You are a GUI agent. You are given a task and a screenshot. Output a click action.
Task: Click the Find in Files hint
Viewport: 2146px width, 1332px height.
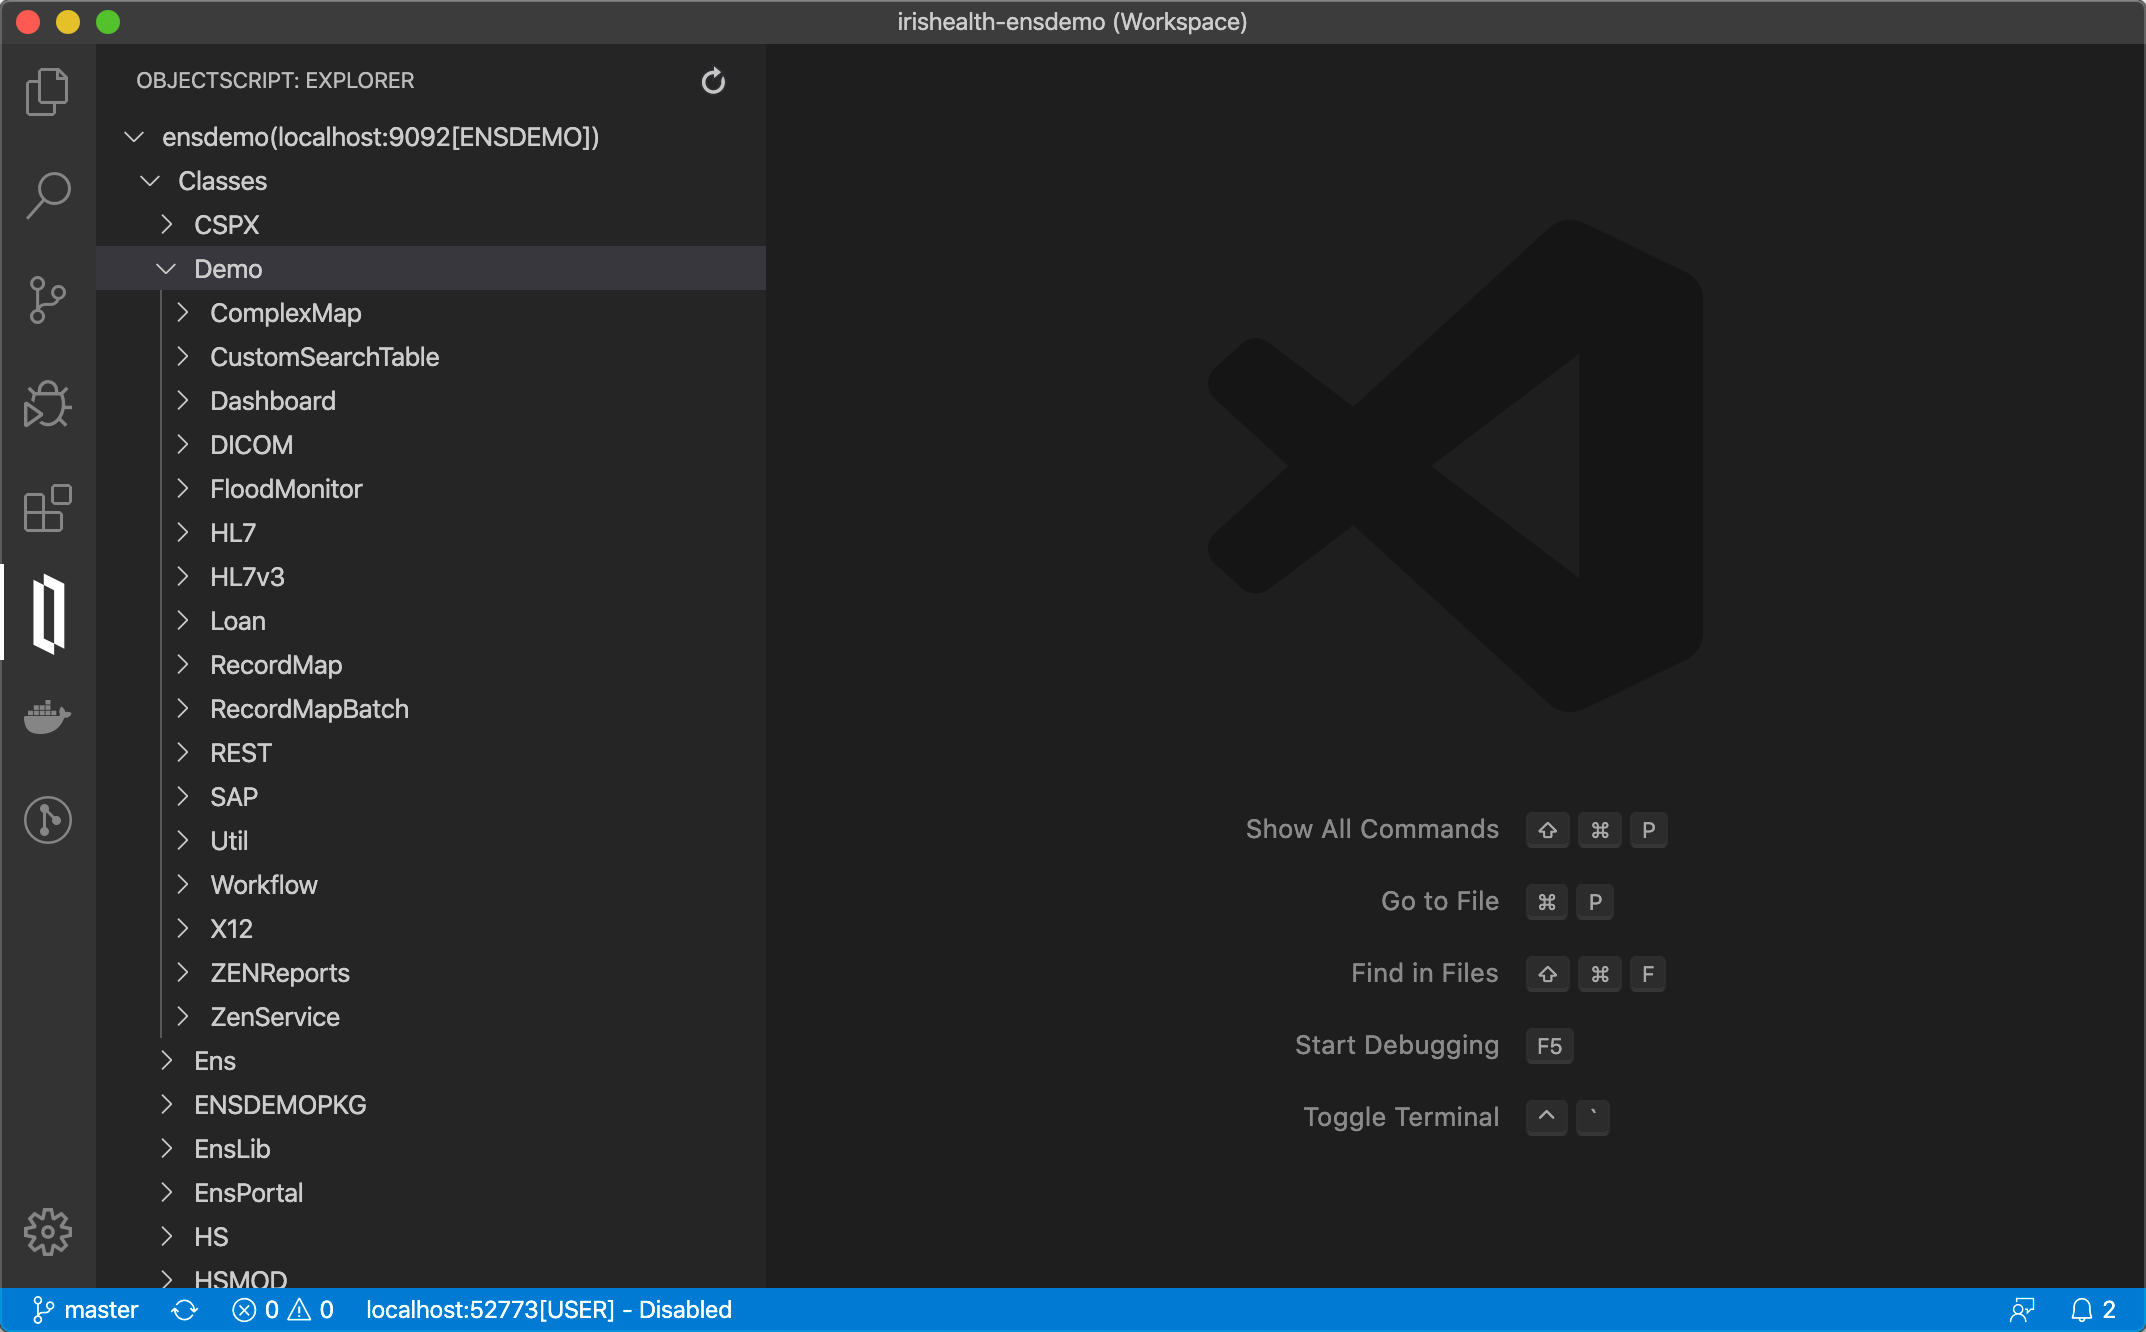[x=1425, y=973]
